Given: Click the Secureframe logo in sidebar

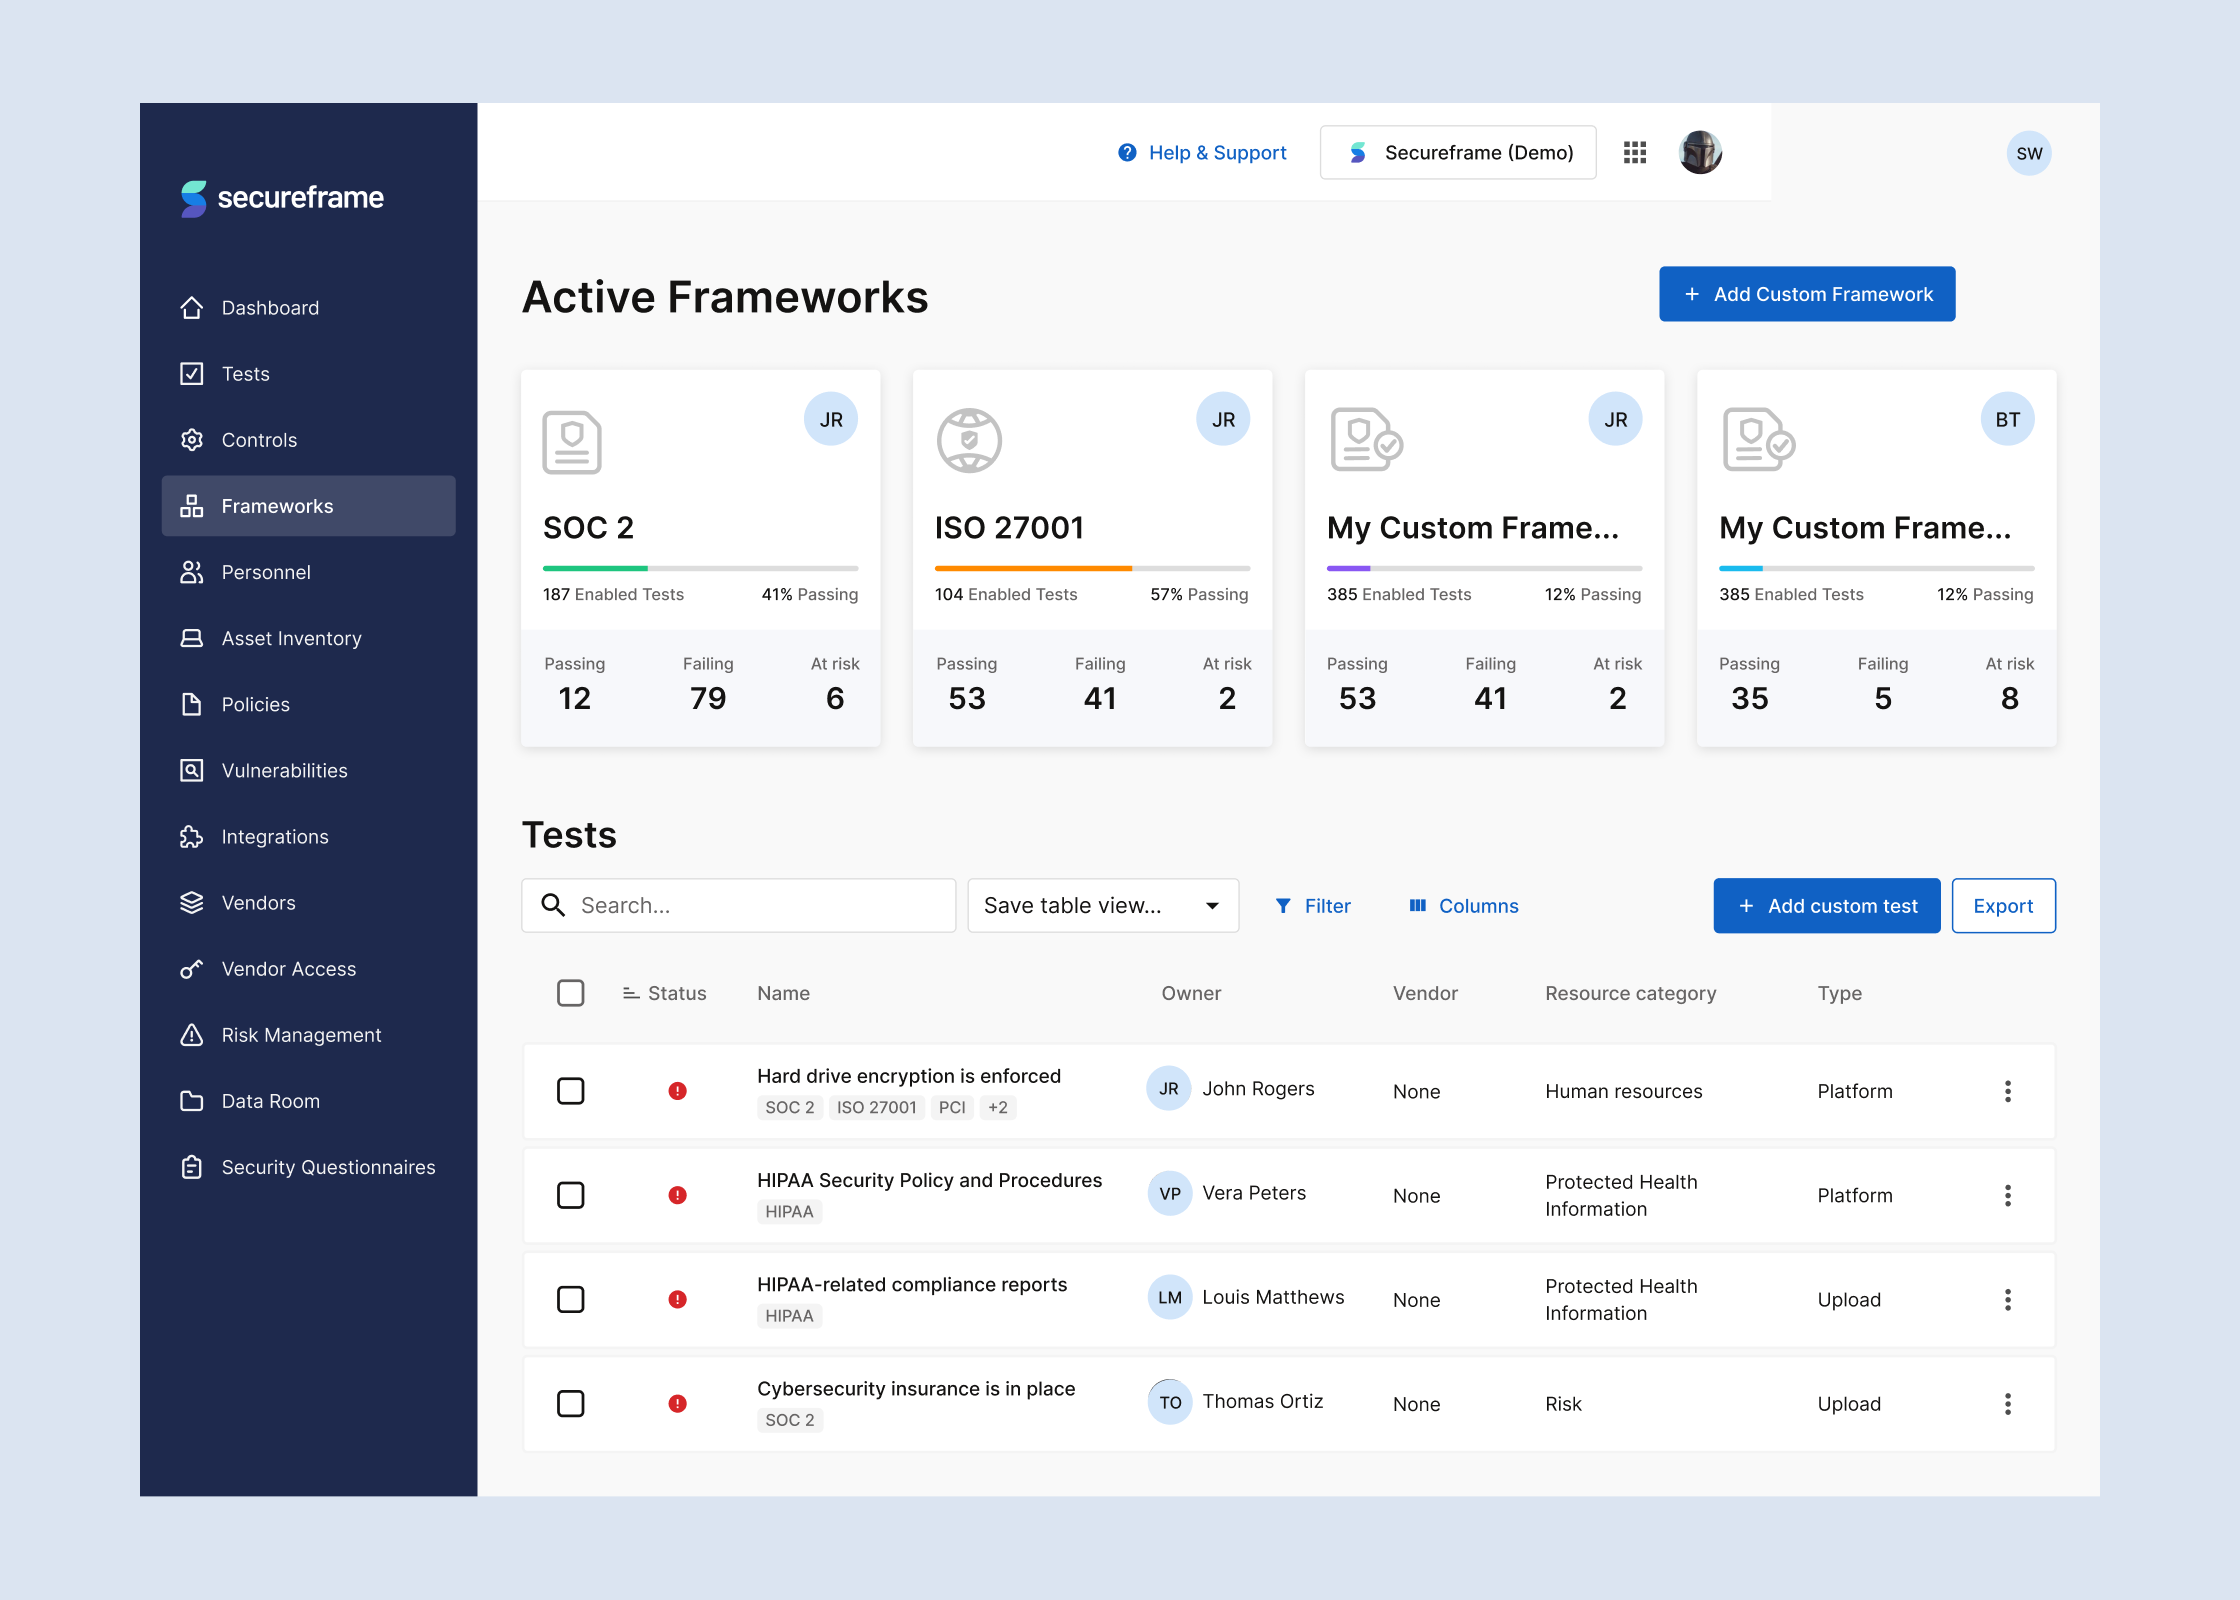Looking at the screenshot, I should pyautogui.click(x=282, y=198).
